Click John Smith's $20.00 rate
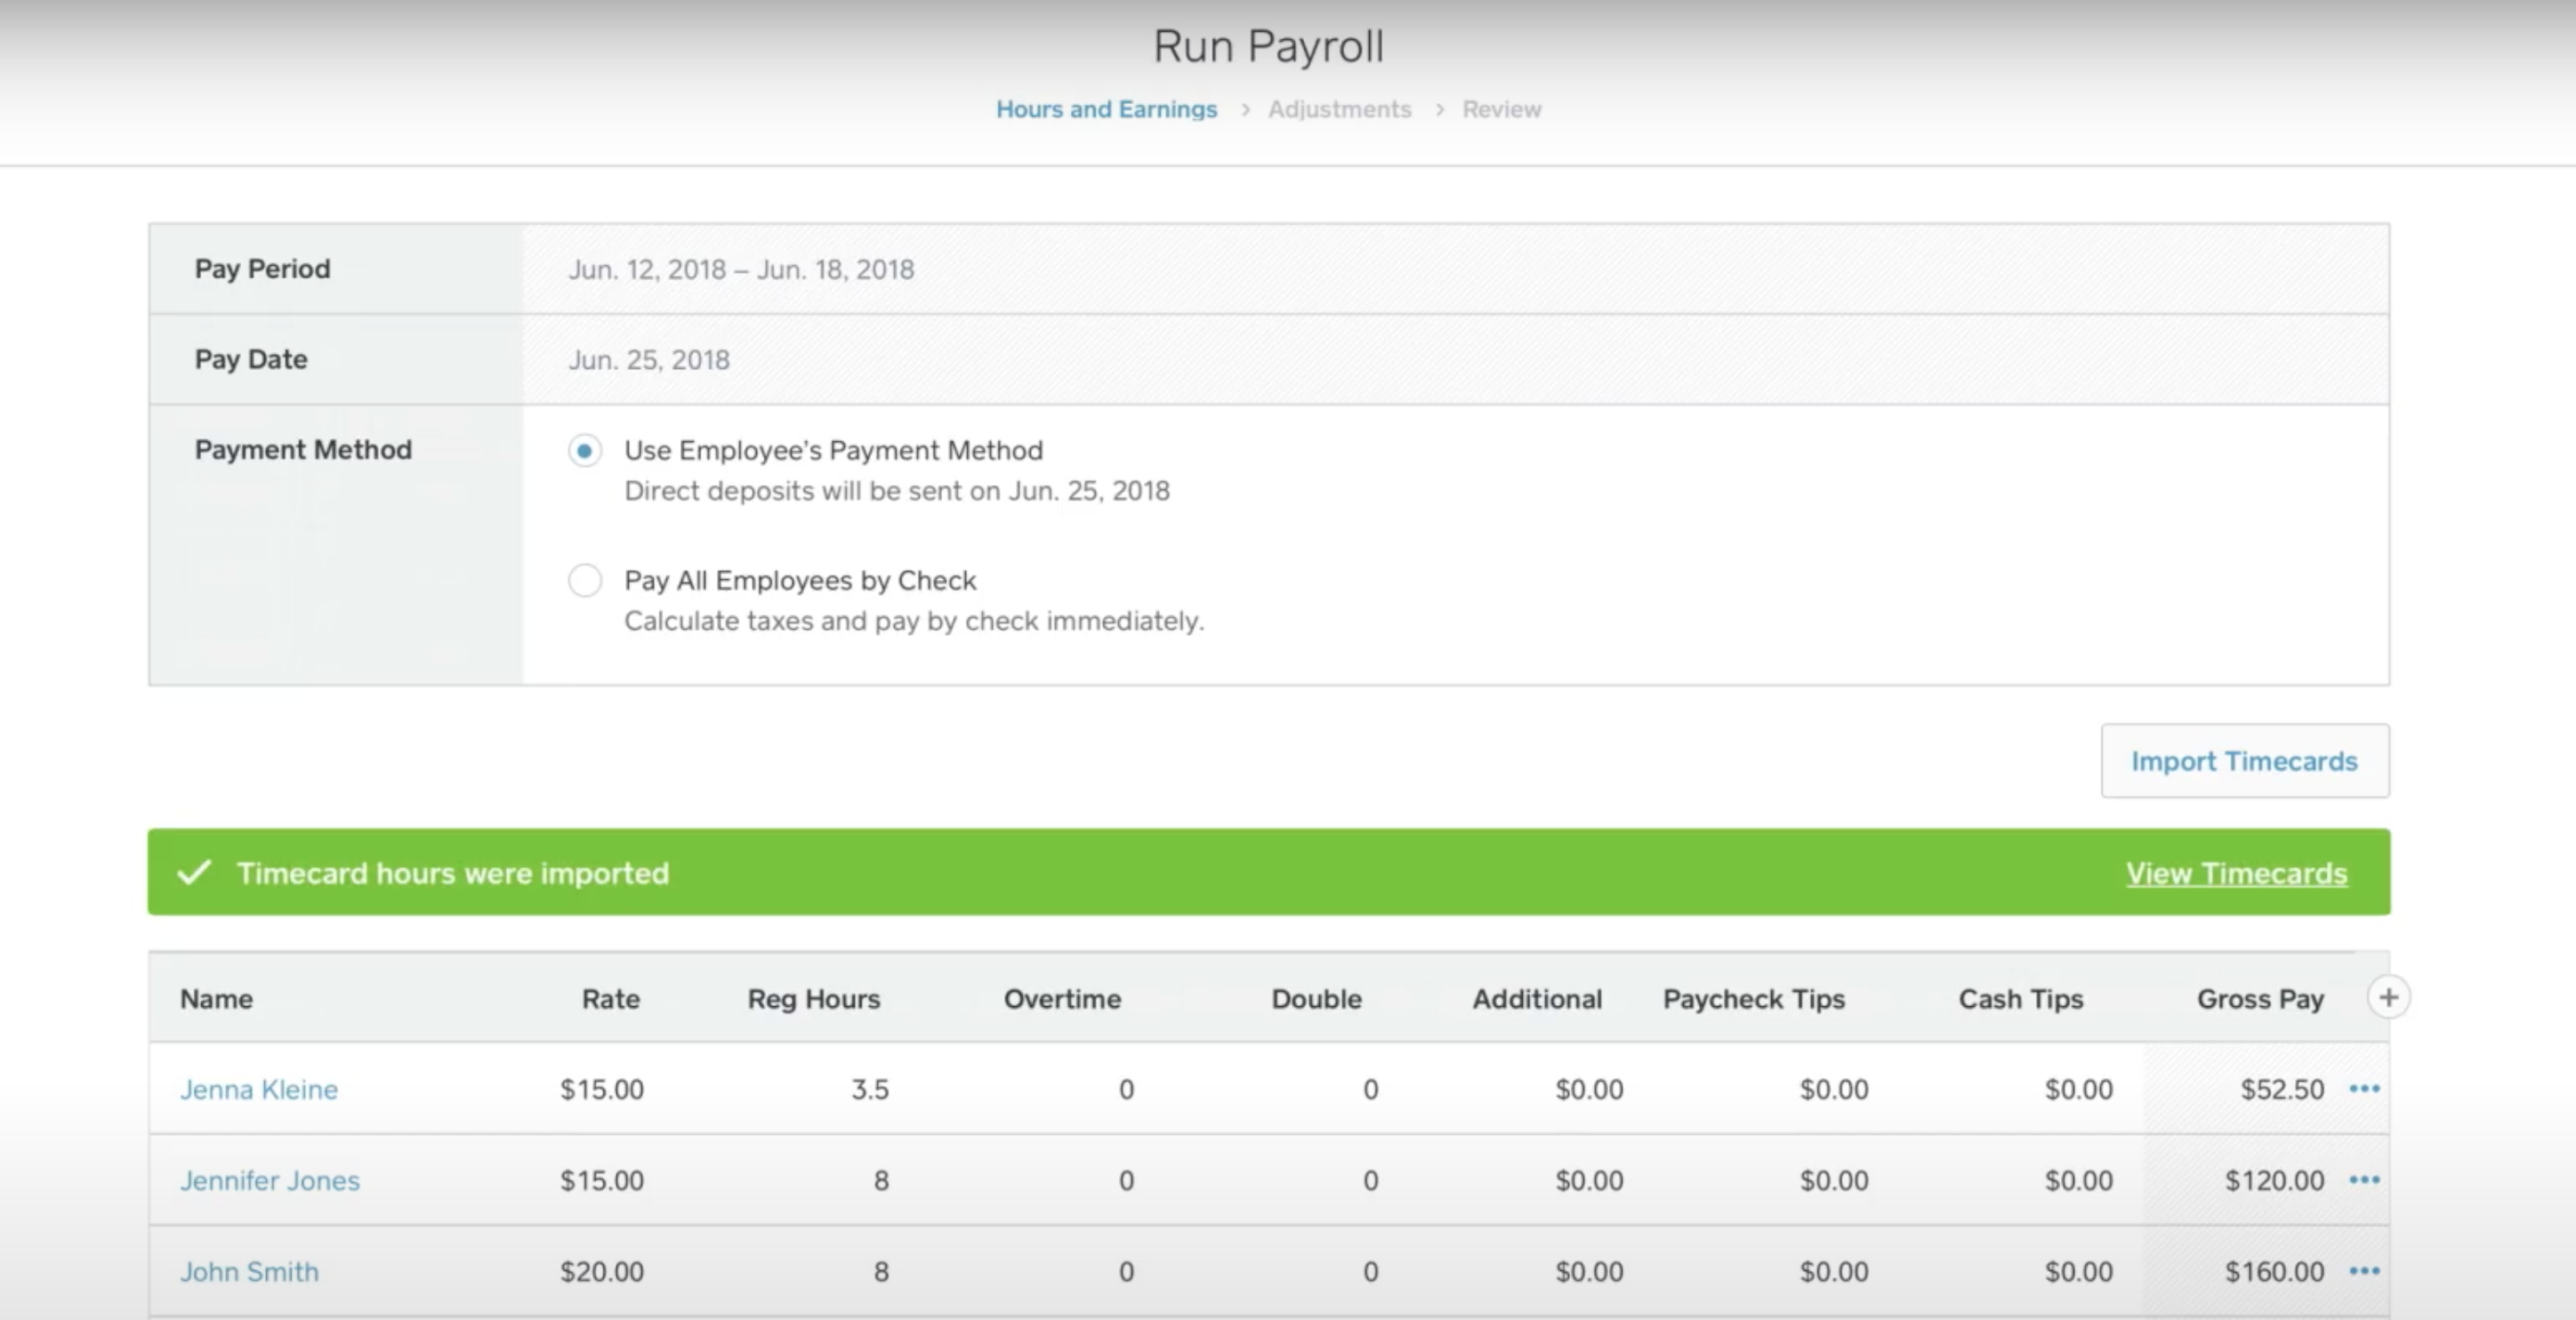This screenshot has height=1320, width=2576. pyautogui.click(x=602, y=1272)
